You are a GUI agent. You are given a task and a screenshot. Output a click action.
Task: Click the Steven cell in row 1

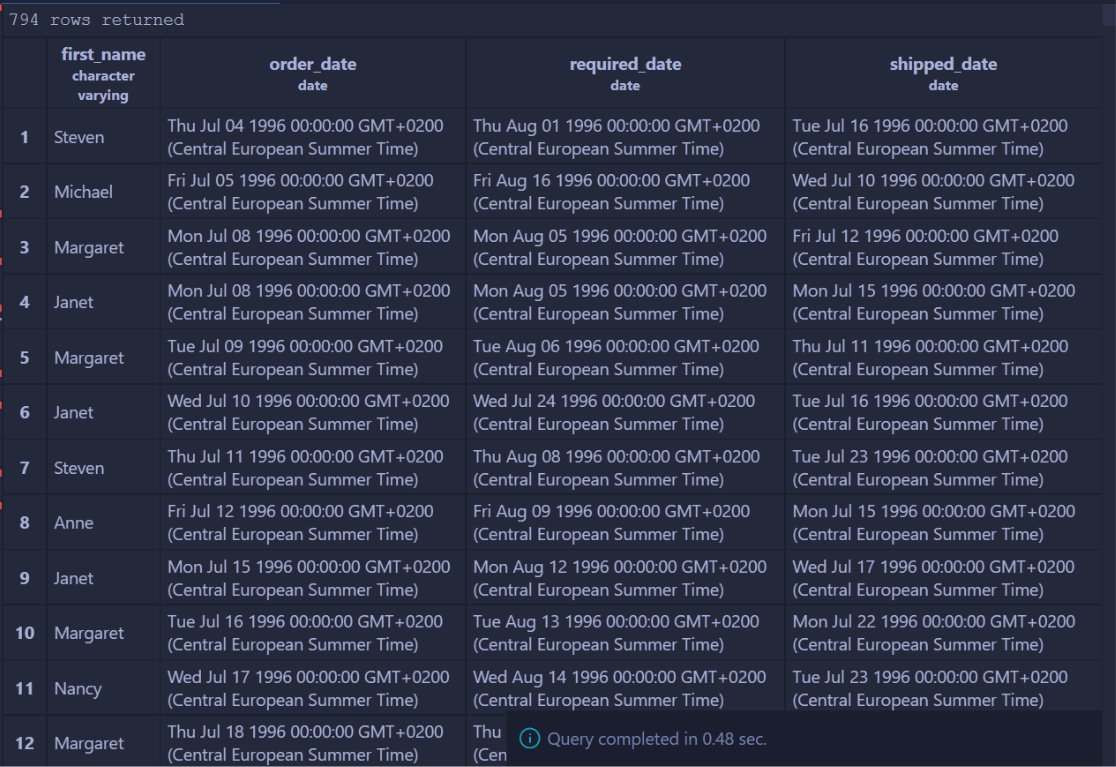click(103, 137)
